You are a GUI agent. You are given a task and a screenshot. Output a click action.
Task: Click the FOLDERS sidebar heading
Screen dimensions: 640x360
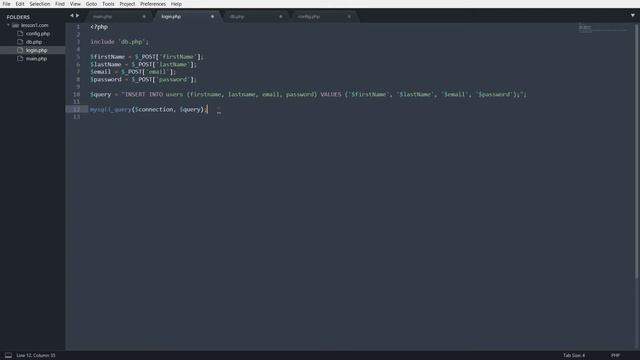(18, 17)
